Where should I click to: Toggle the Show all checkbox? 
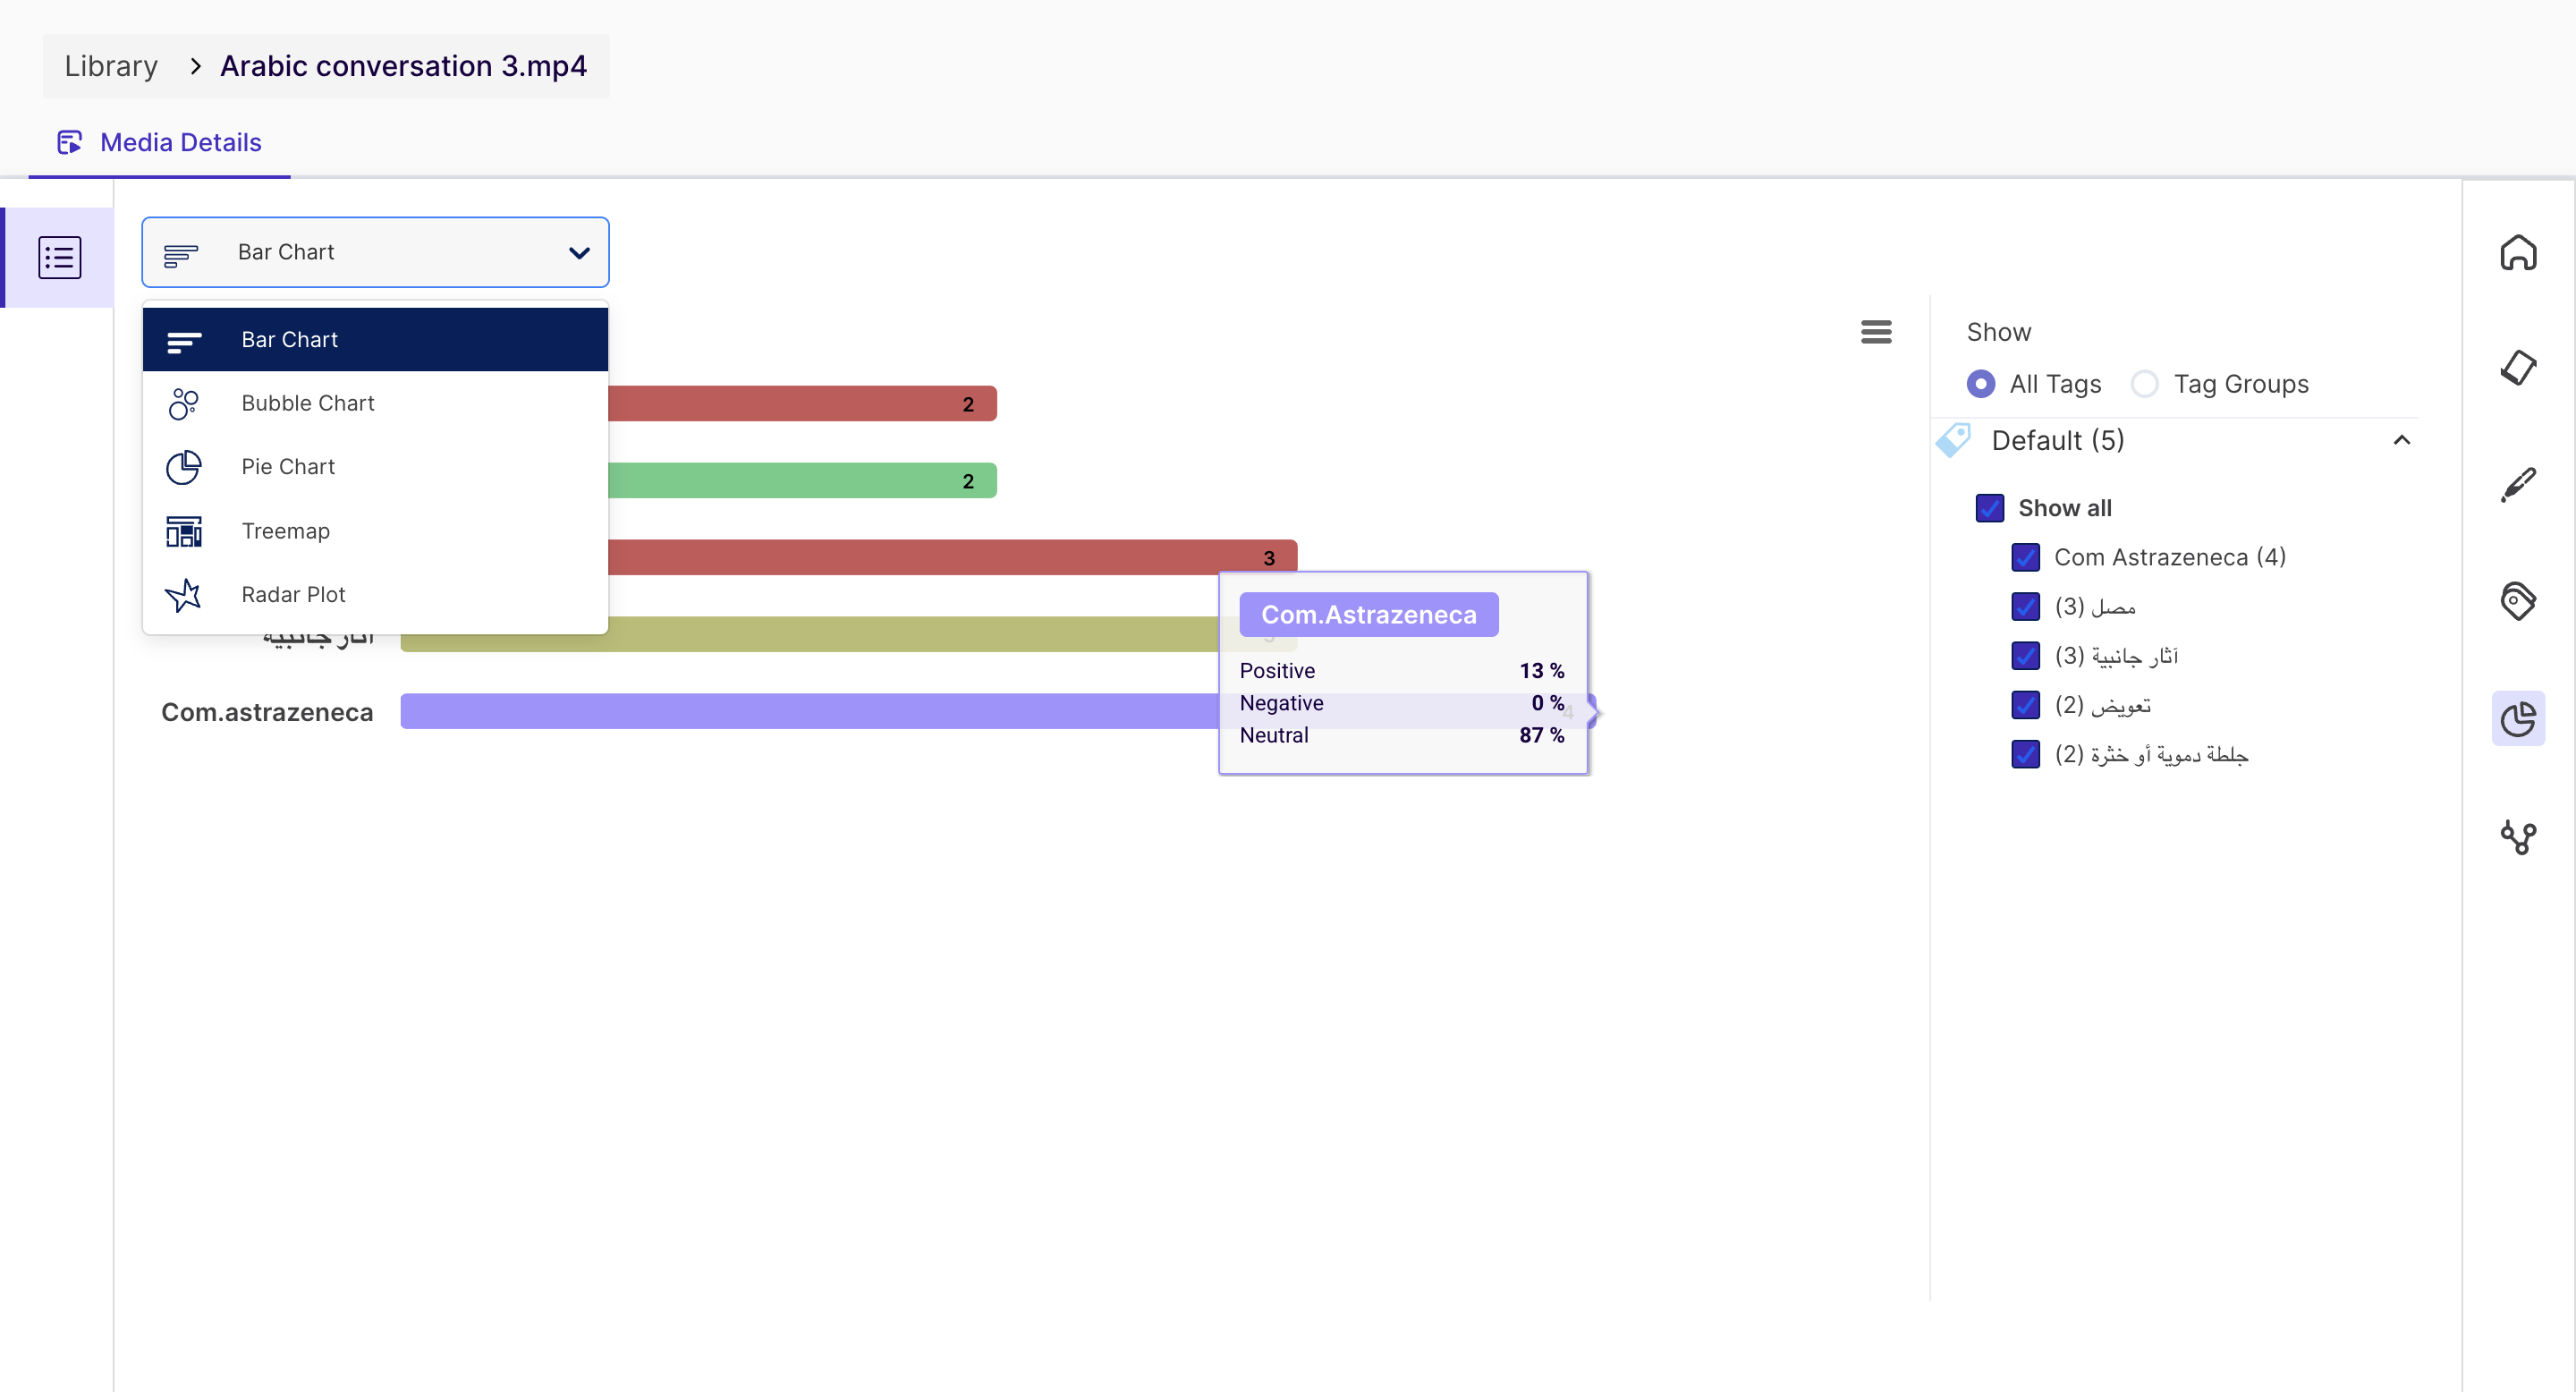1990,508
